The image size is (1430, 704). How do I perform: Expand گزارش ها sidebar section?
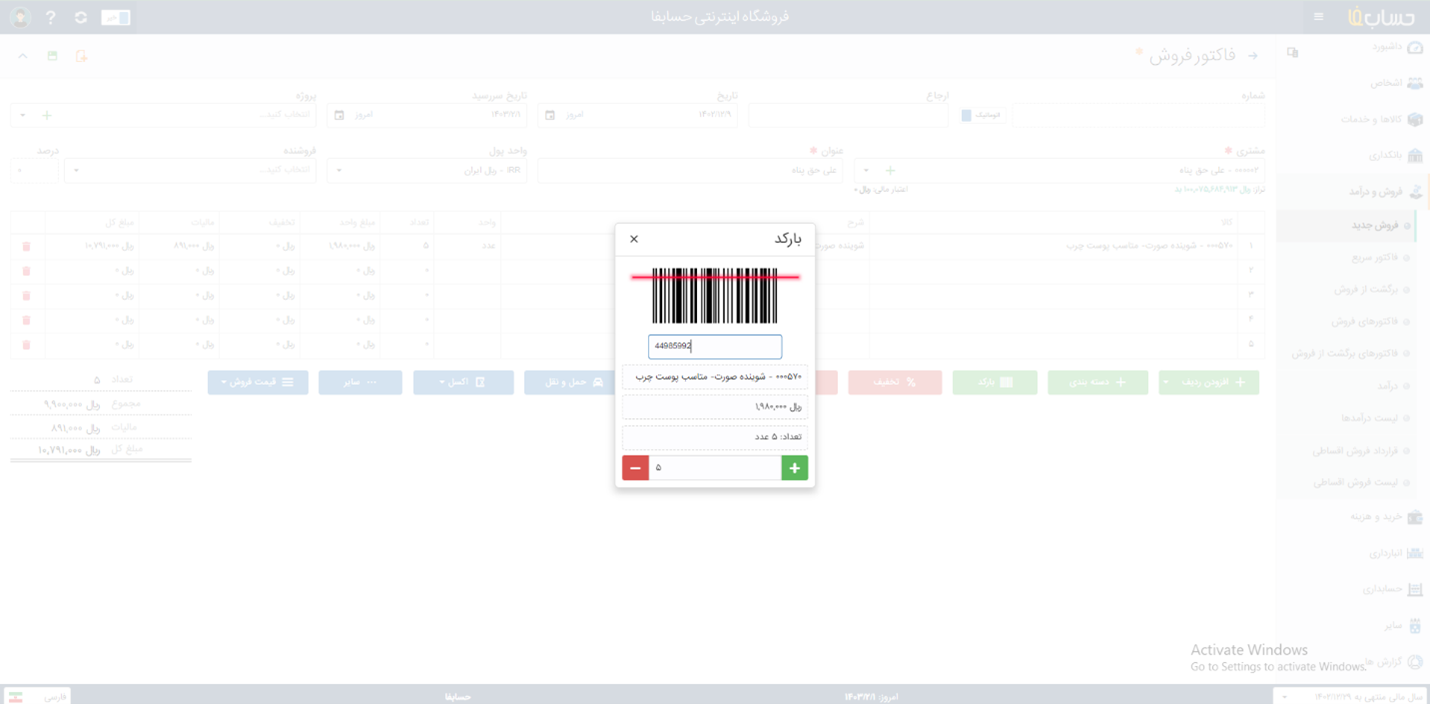pos(1394,661)
